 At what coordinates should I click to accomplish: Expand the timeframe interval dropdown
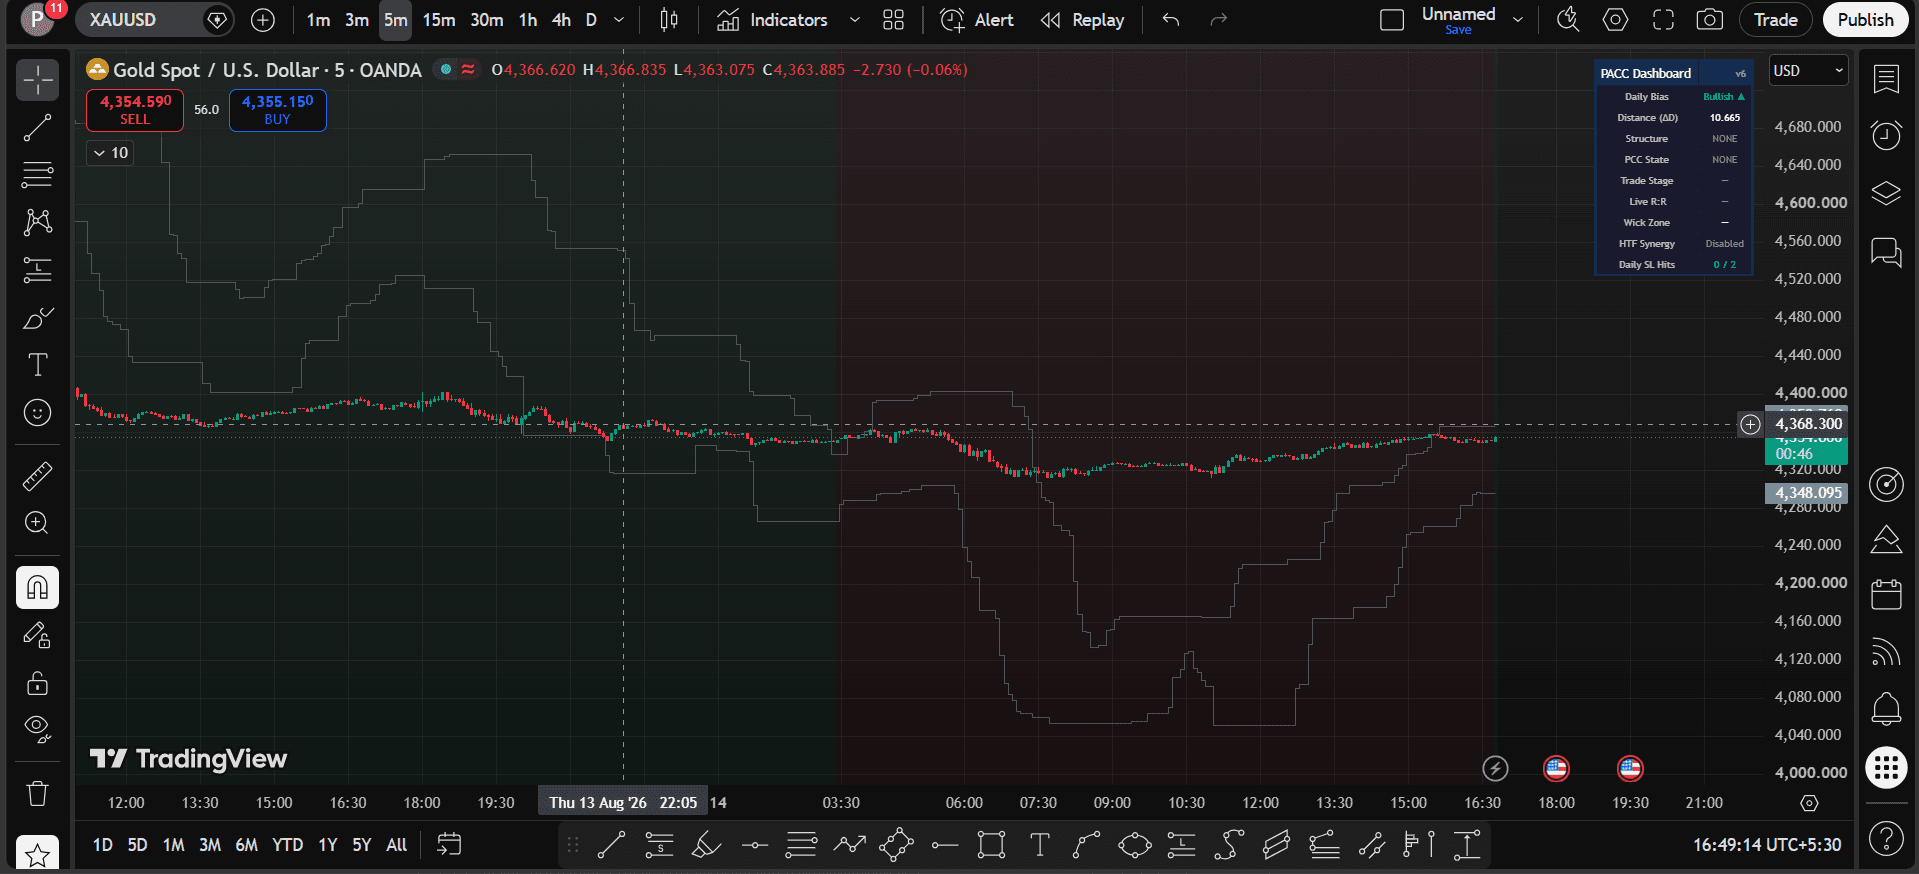coord(619,20)
